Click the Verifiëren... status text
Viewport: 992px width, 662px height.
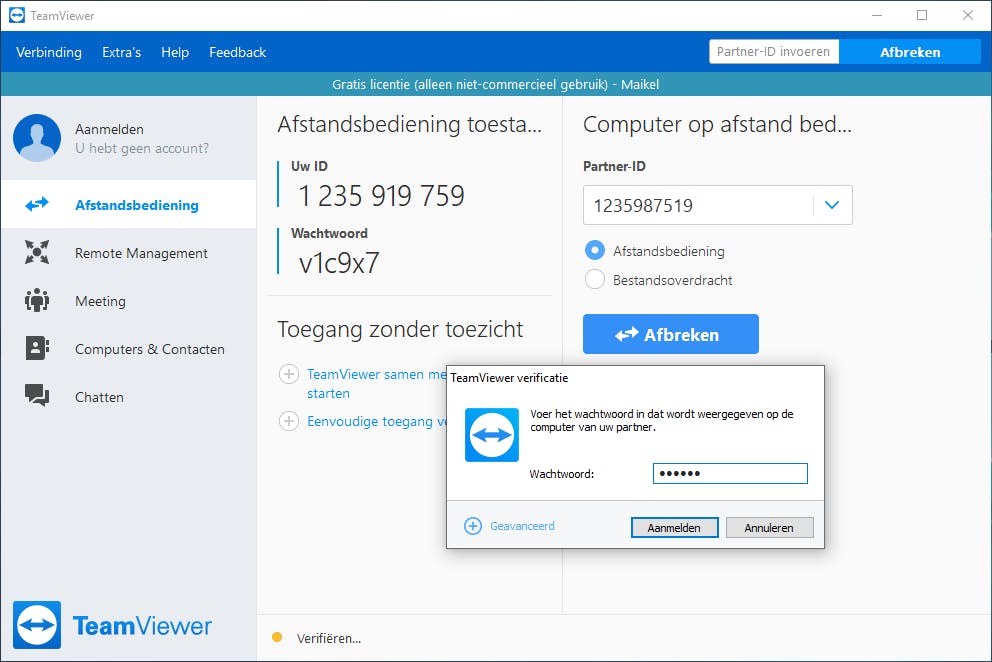(329, 638)
